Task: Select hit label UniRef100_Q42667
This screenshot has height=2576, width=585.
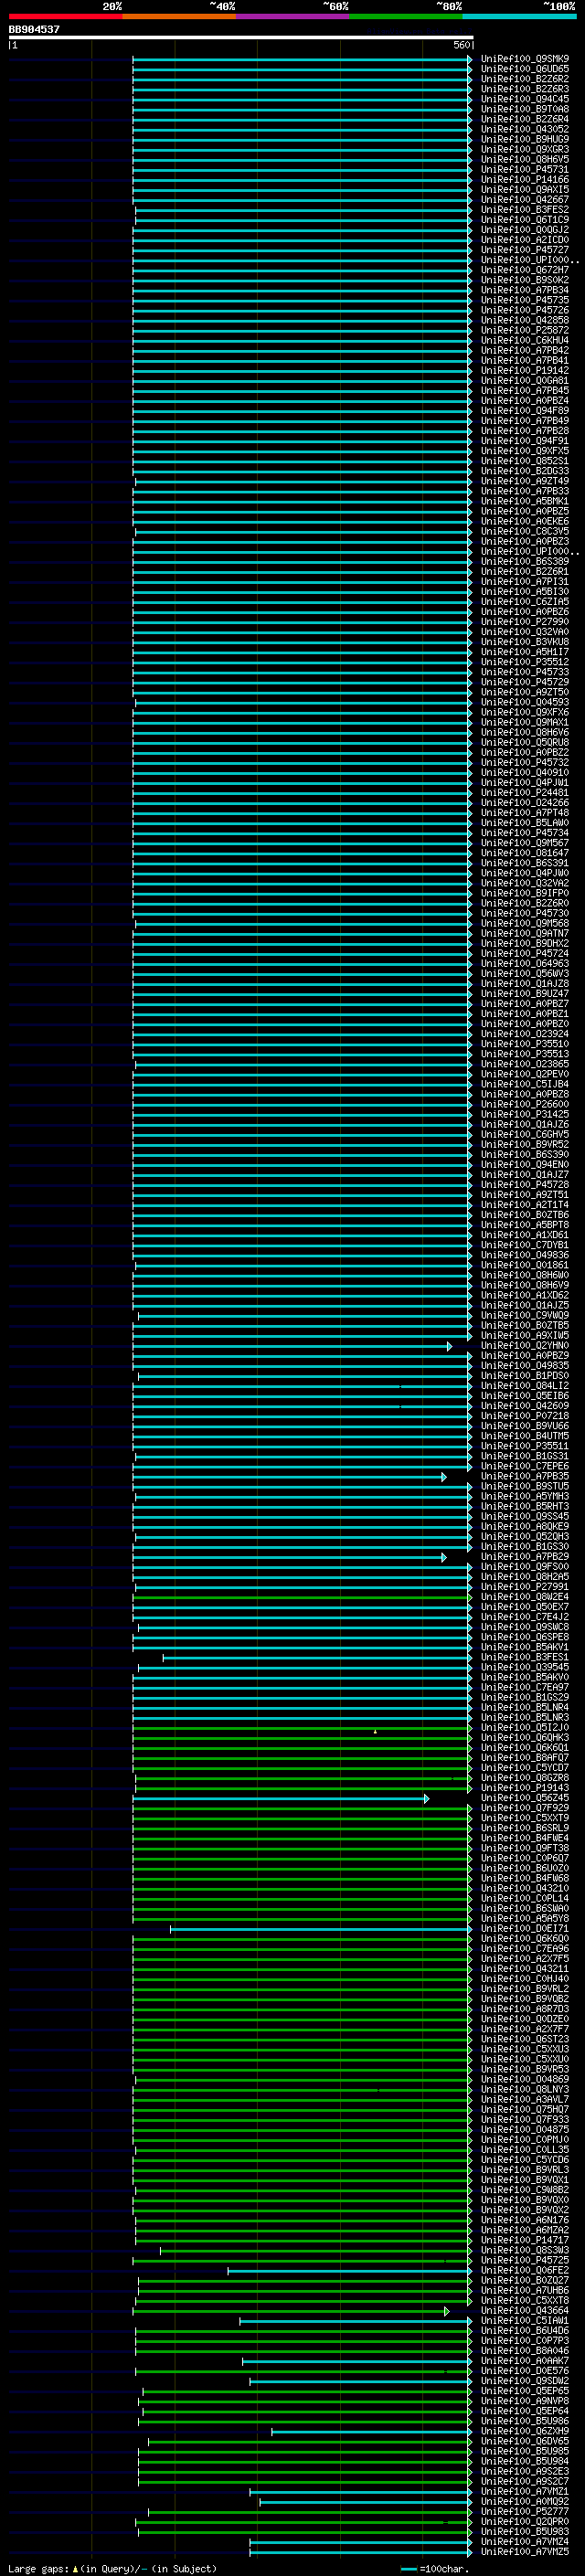Action: [525, 200]
